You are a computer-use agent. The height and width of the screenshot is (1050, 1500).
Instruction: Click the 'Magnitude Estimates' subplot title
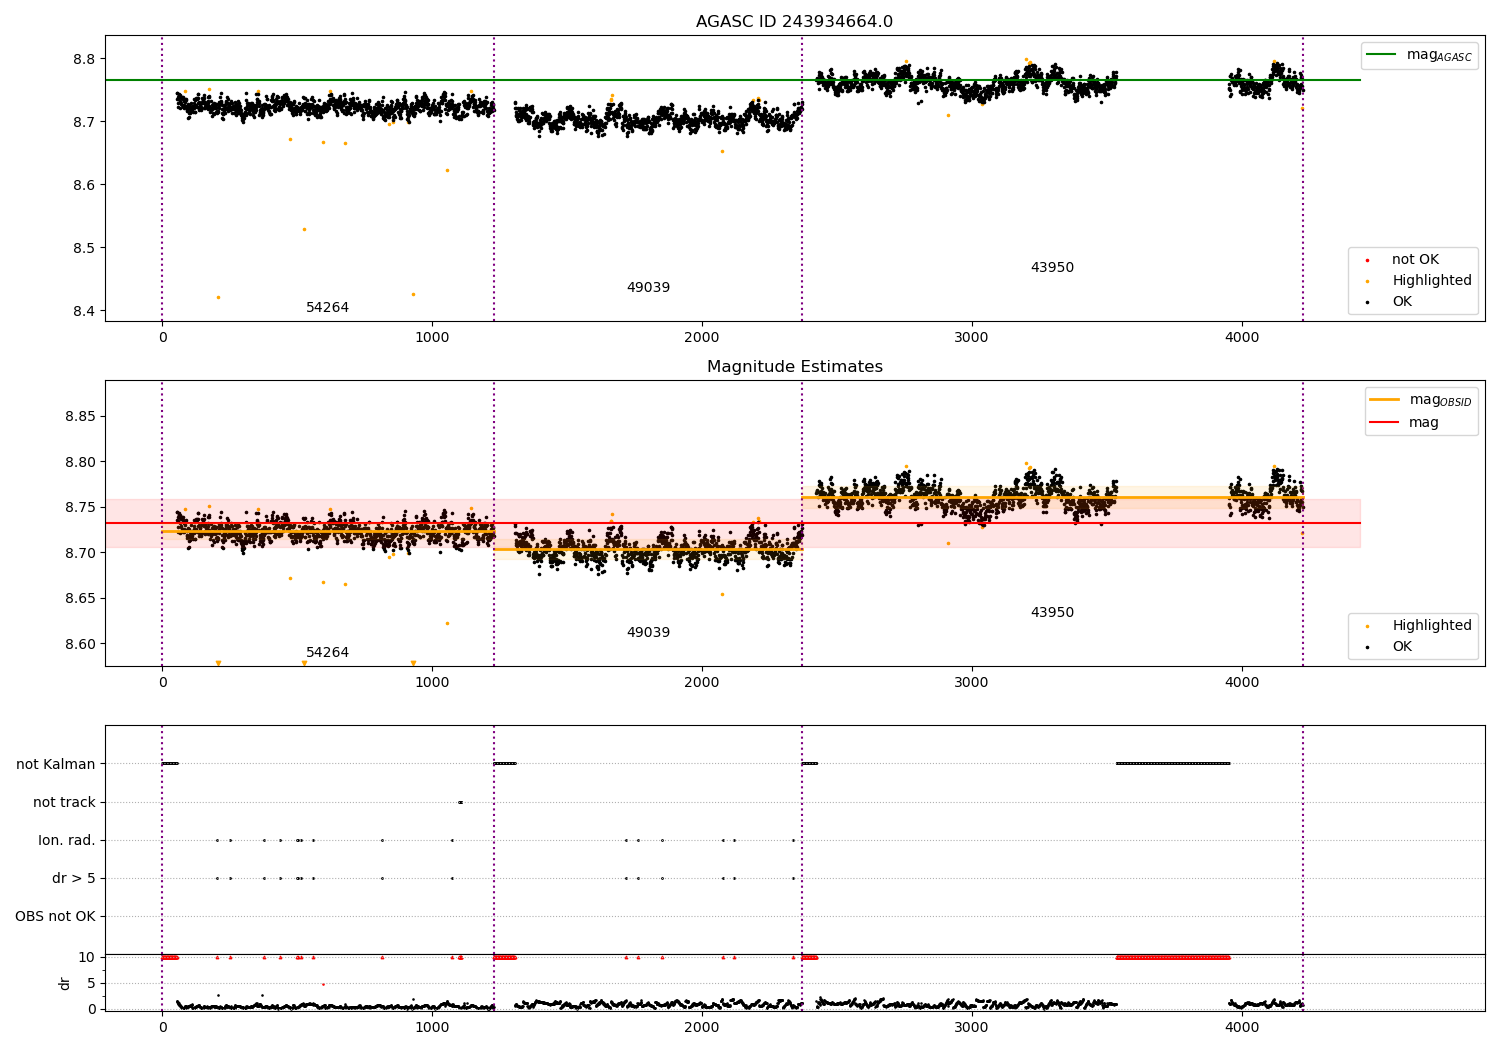point(795,367)
